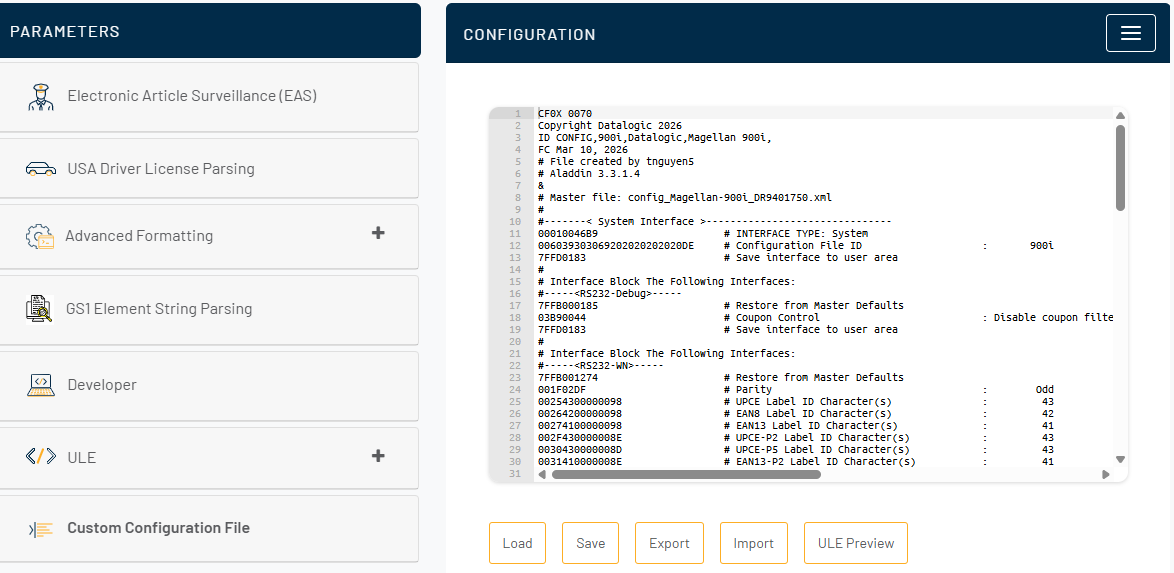Click the USA Driver License car icon
Viewport: 1174px width, 573px height.
[x=41, y=169]
